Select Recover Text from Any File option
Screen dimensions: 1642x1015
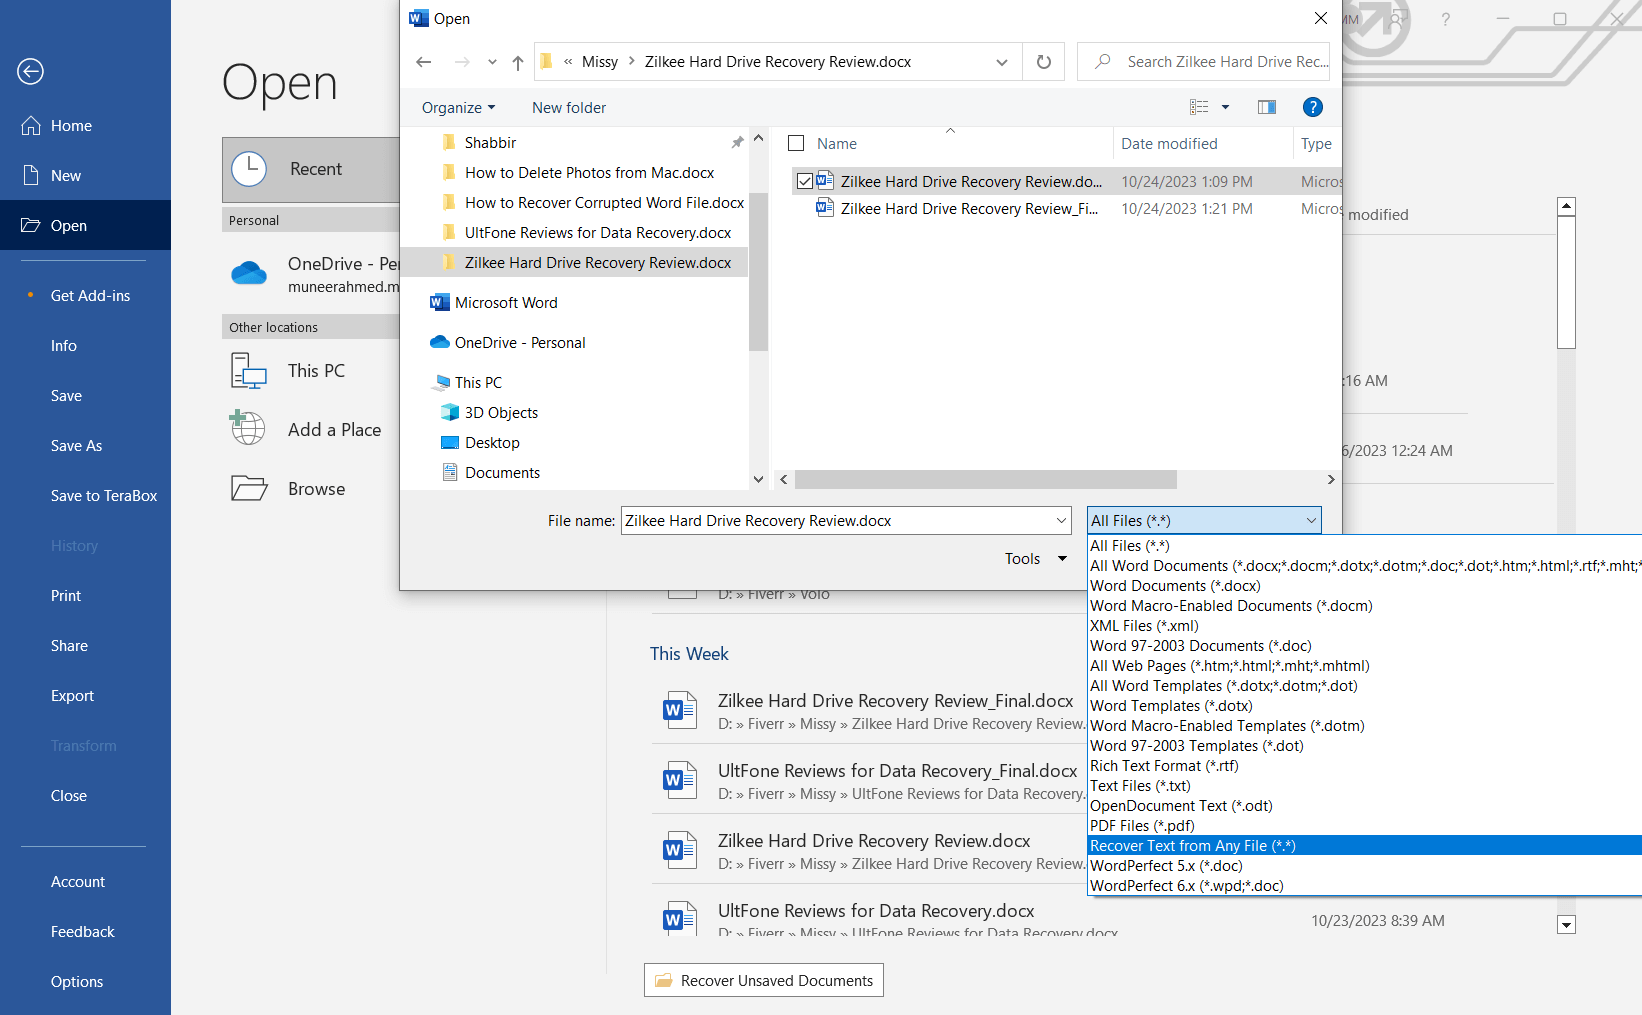click(x=1192, y=845)
